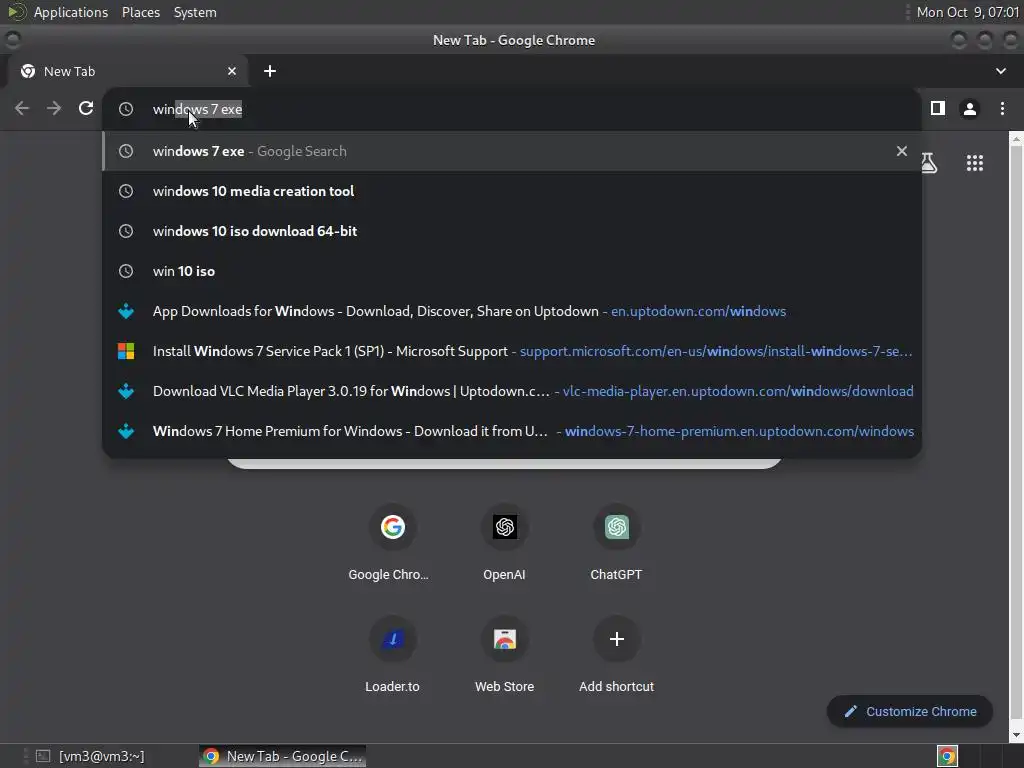Click Microsoft logo icon in suggestions
Screen dimensions: 1024x768
(x=126, y=351)
